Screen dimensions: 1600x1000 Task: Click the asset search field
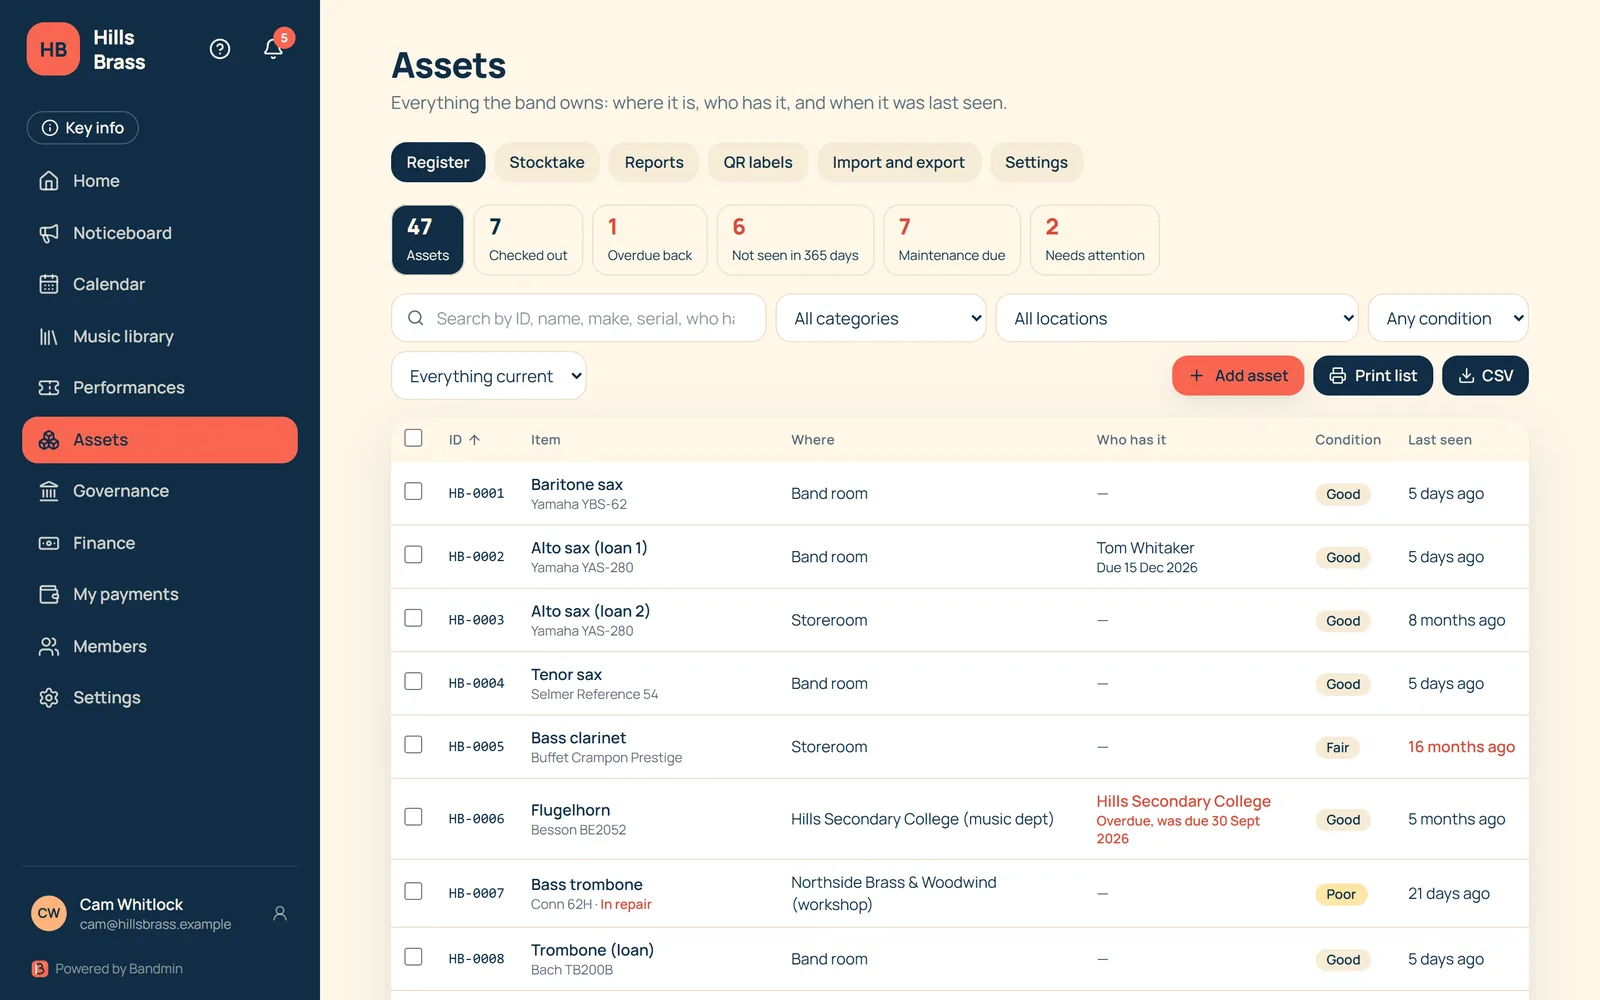coord(579,318)
